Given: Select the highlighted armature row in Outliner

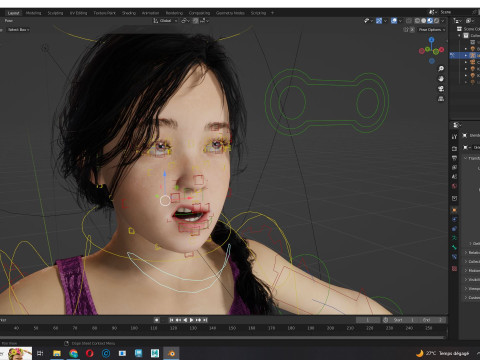Looking at the screenshot, I should [x=465, y=55].
